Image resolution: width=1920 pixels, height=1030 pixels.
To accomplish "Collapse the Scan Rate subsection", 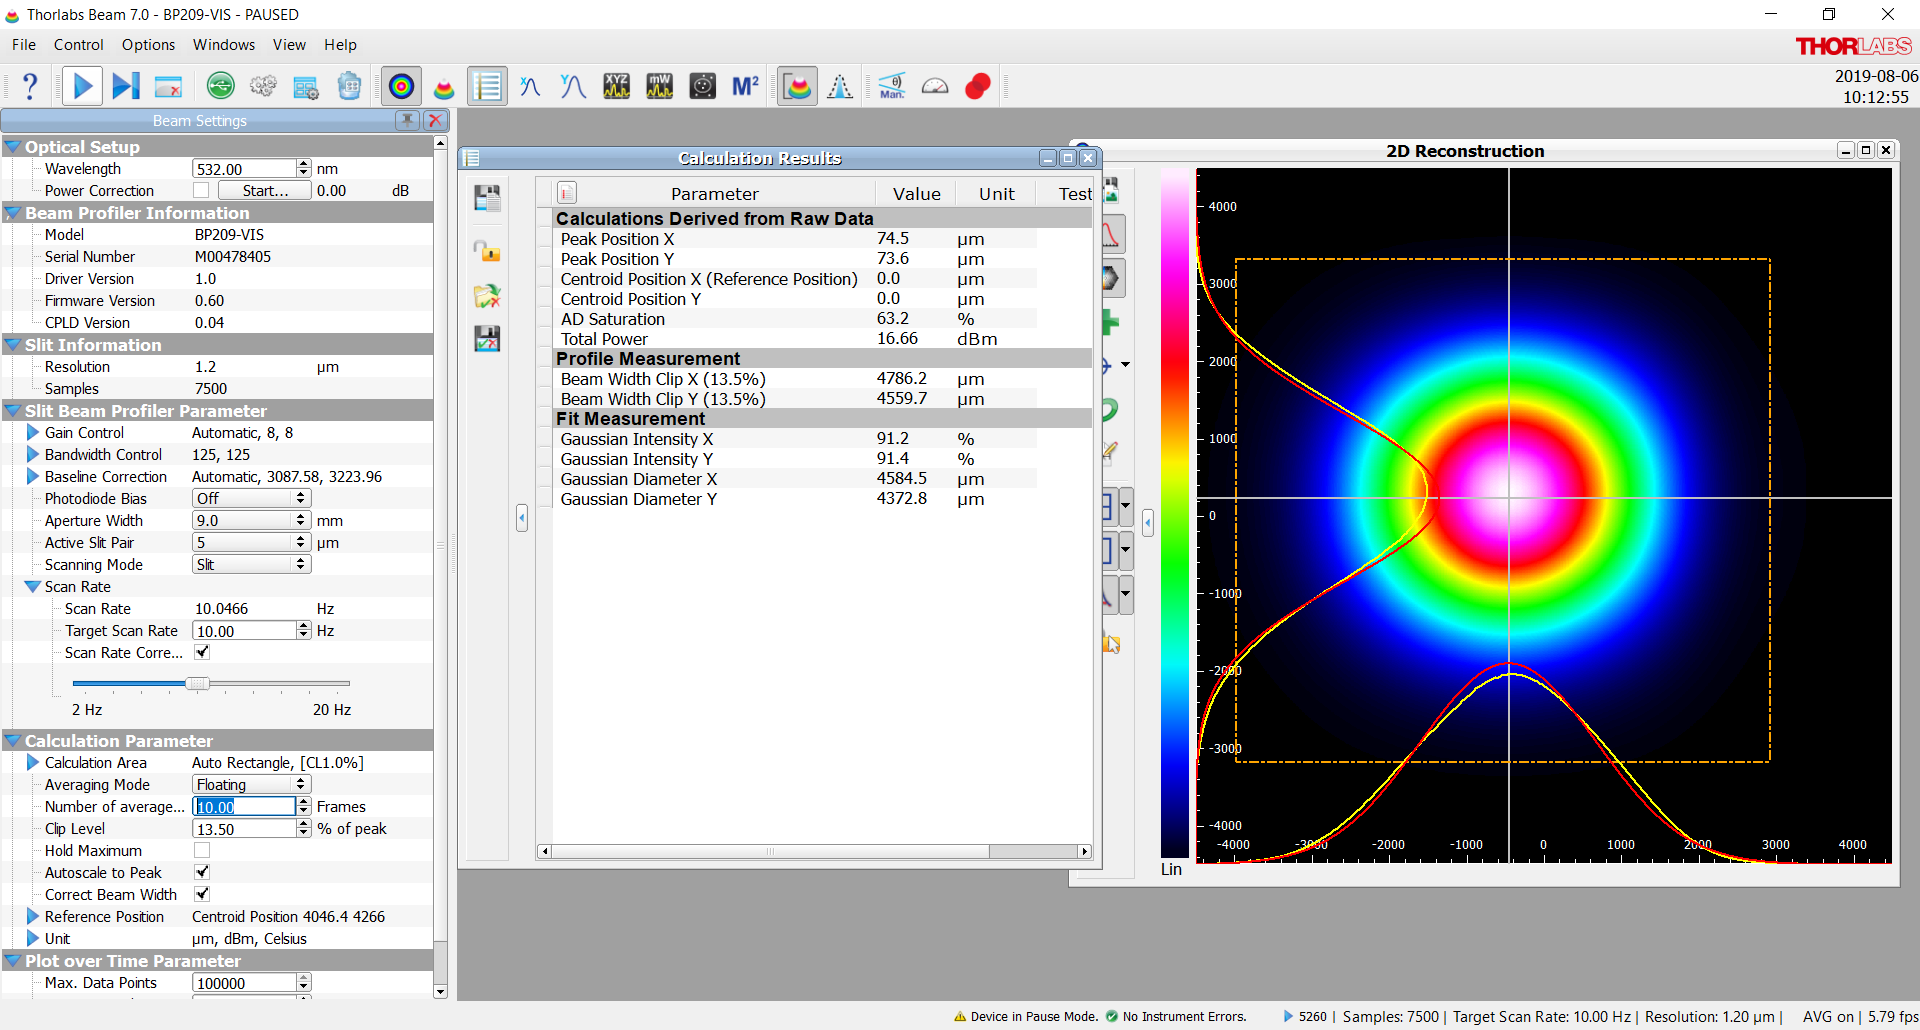I will pyautogui.click(x=33, y=587).
